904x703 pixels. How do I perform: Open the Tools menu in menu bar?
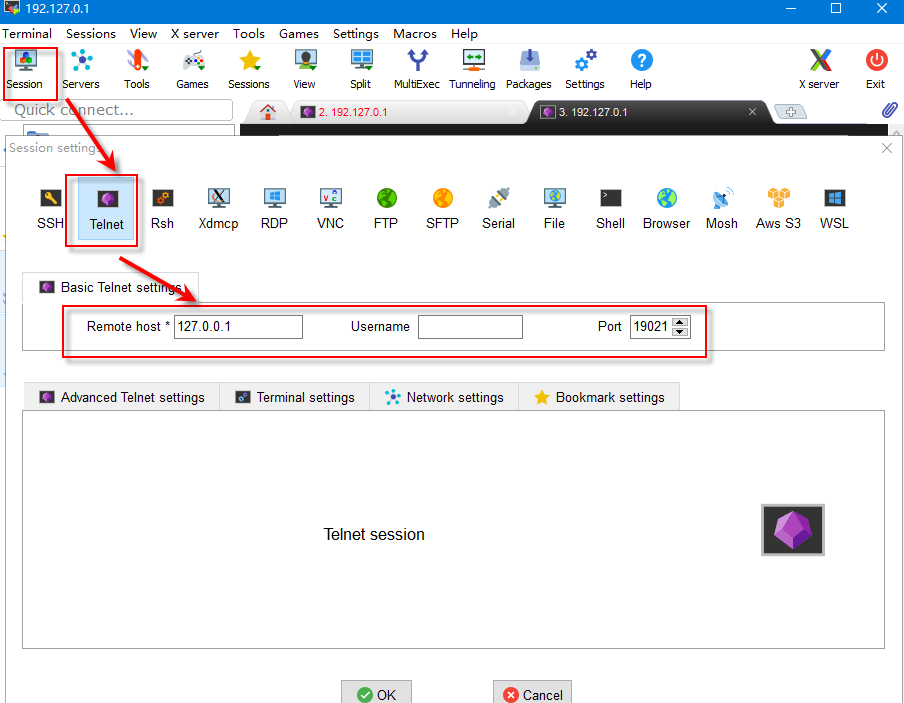pos(248,33)
